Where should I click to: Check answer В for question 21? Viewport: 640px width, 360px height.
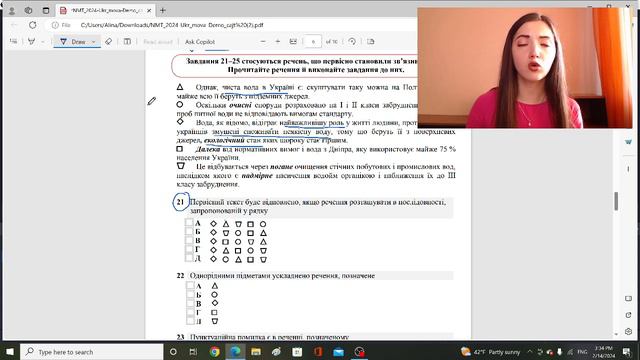[189, 240]
